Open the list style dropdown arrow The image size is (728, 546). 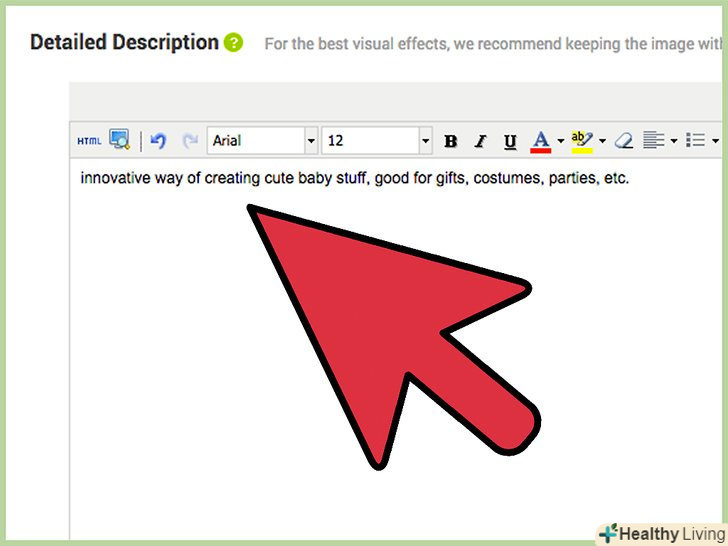[x=715, y=141]
